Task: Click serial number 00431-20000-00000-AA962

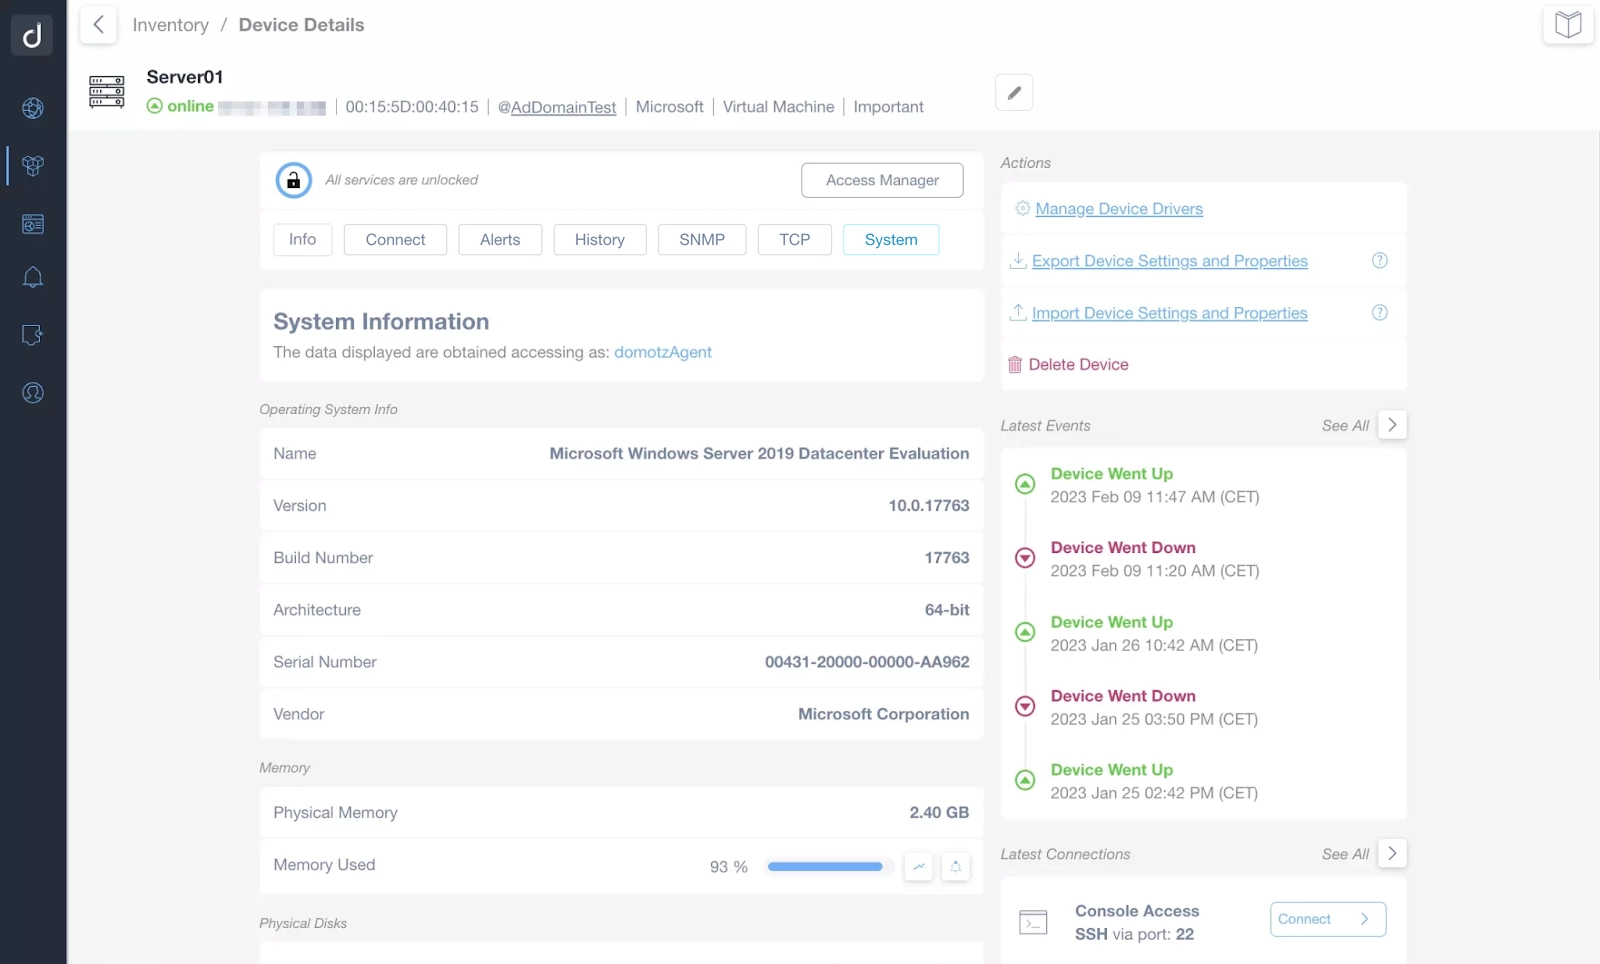Action: 867,662
